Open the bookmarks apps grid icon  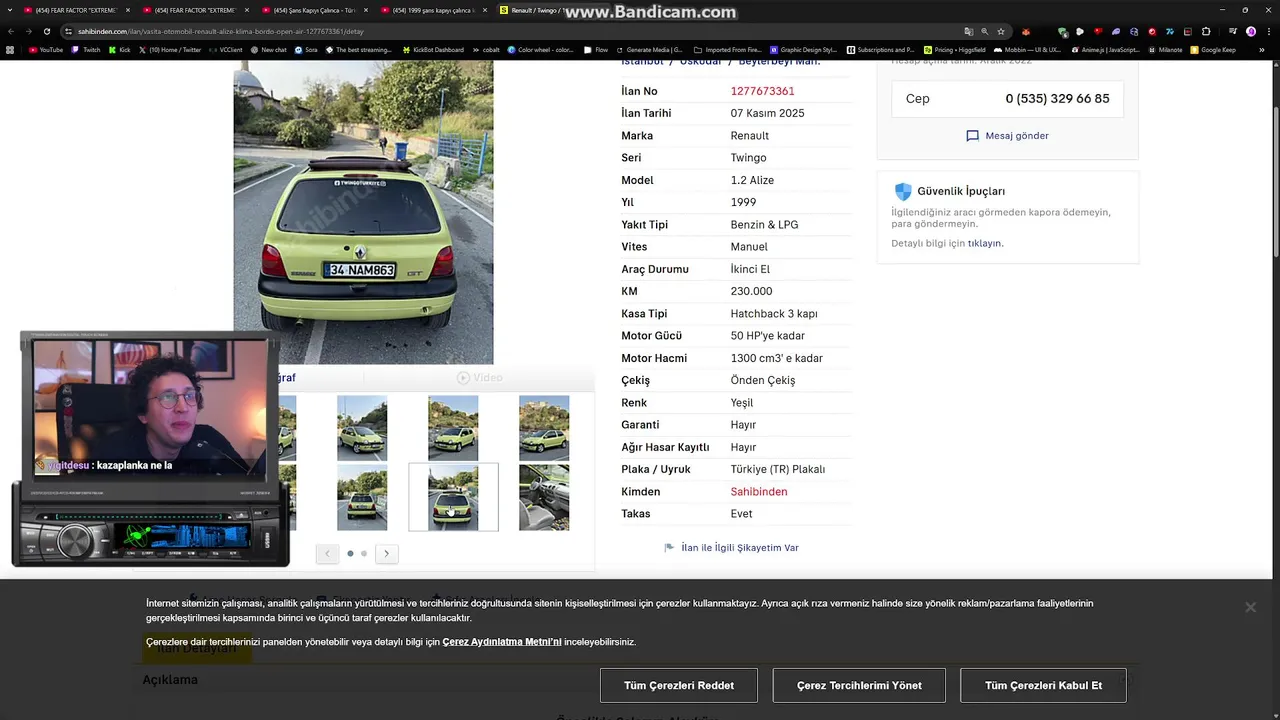(x=10, y=49)
